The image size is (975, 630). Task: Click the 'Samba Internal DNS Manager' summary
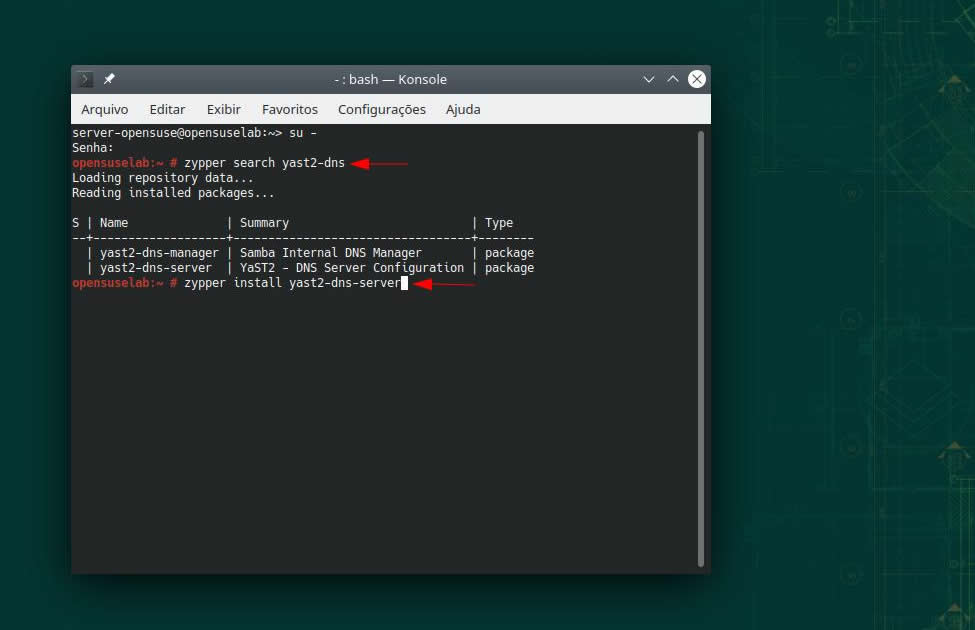[330, 253]
